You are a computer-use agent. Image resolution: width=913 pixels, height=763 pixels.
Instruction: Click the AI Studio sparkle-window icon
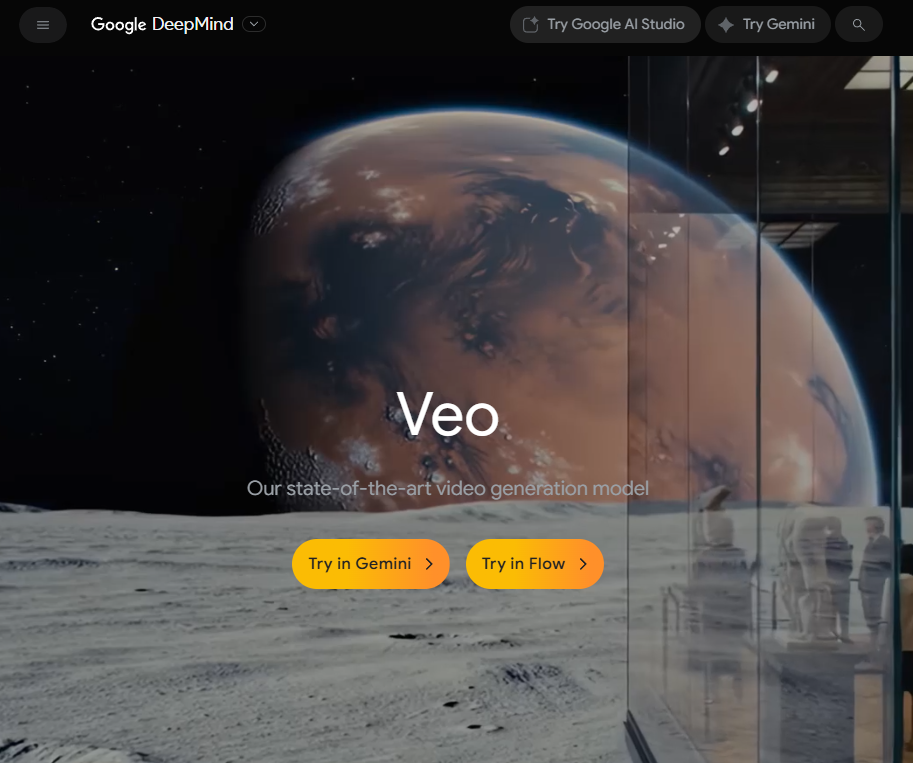(530, 24)
